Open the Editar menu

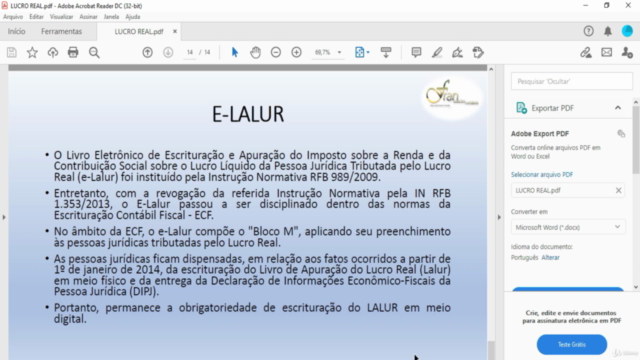tap(36, 17)
